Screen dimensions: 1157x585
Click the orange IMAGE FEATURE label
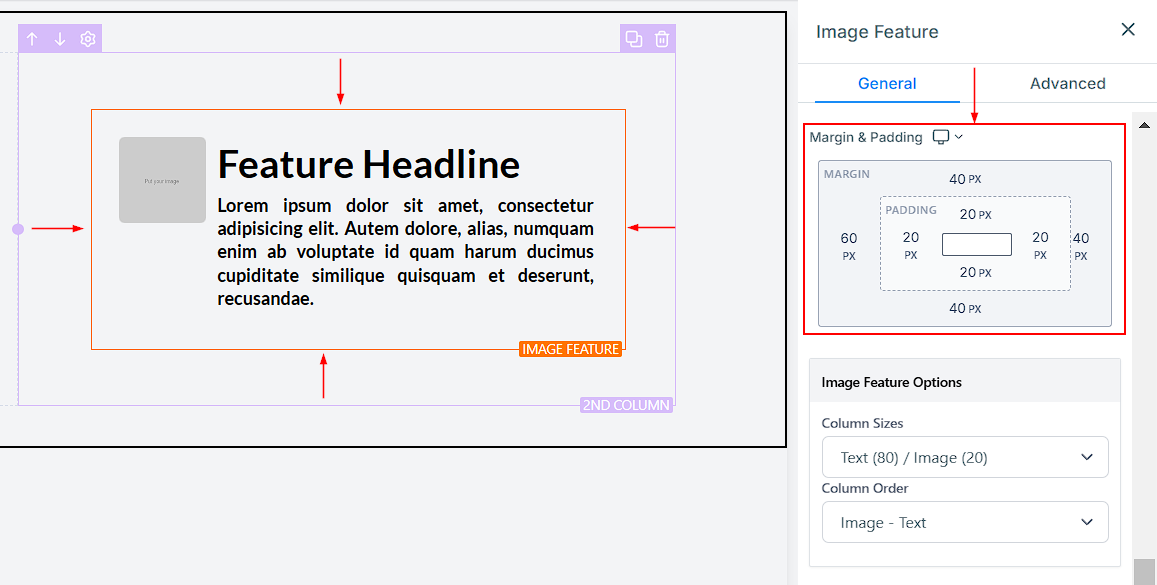(571, 349)
